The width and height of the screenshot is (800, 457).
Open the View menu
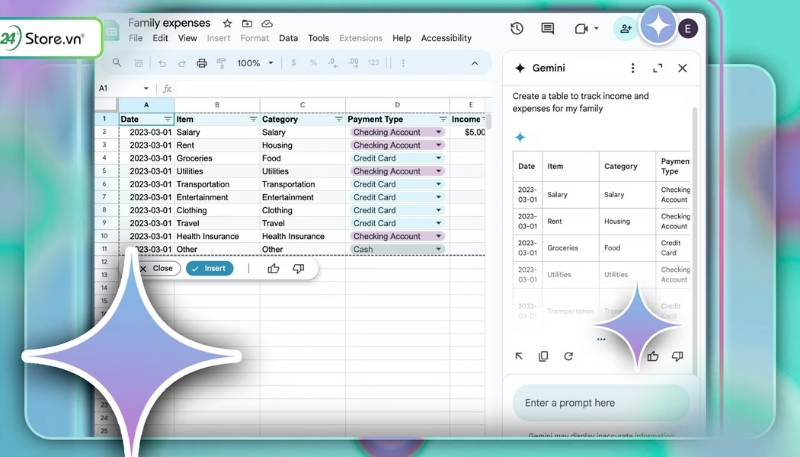tap(187, 38)
